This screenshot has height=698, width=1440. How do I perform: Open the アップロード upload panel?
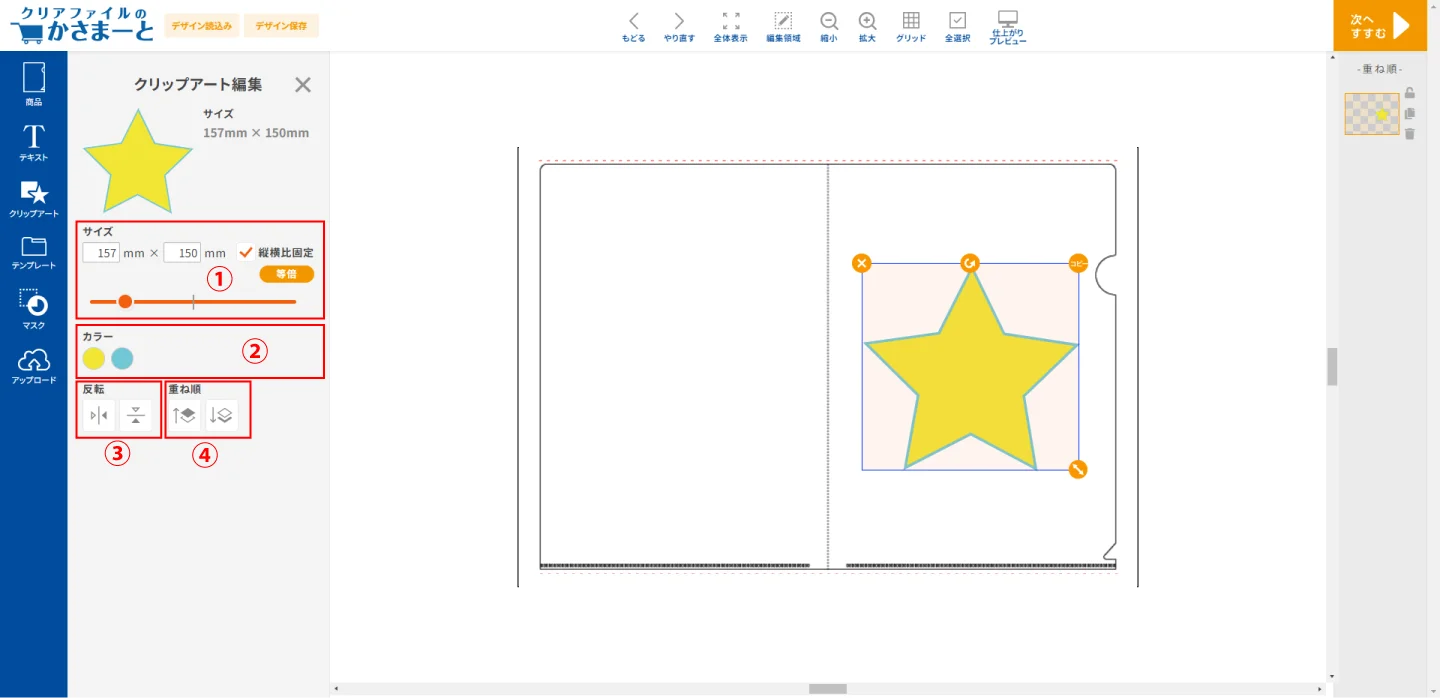[x=34, y=366]
